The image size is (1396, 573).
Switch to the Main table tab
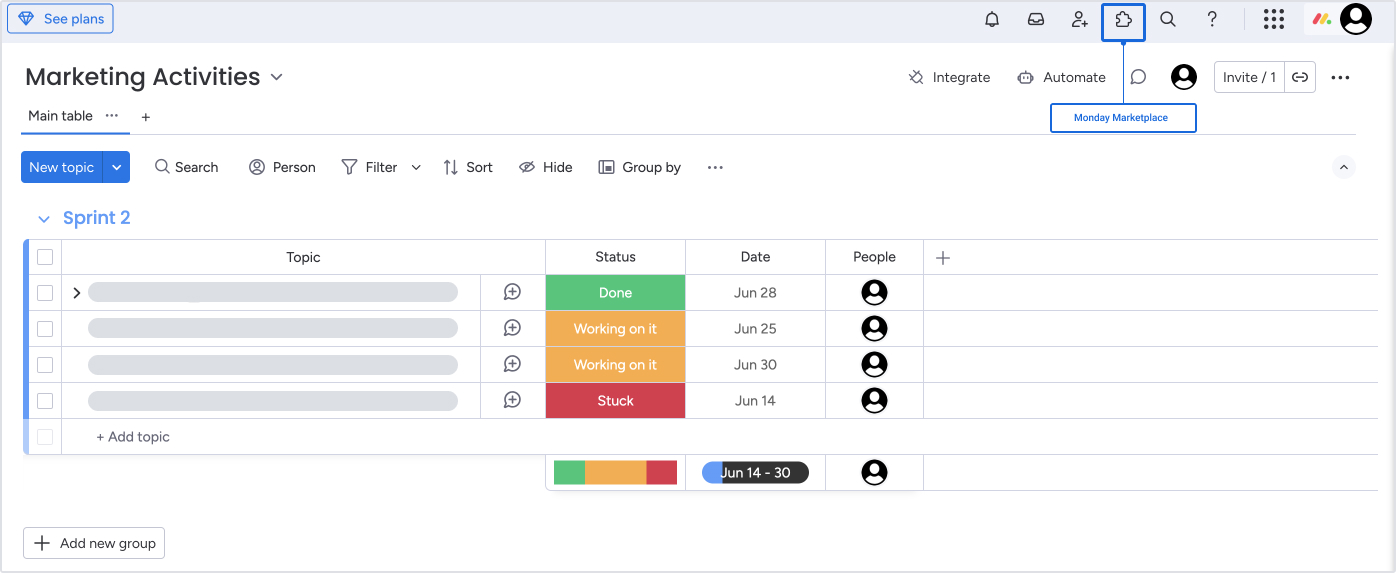coord(60,116)
